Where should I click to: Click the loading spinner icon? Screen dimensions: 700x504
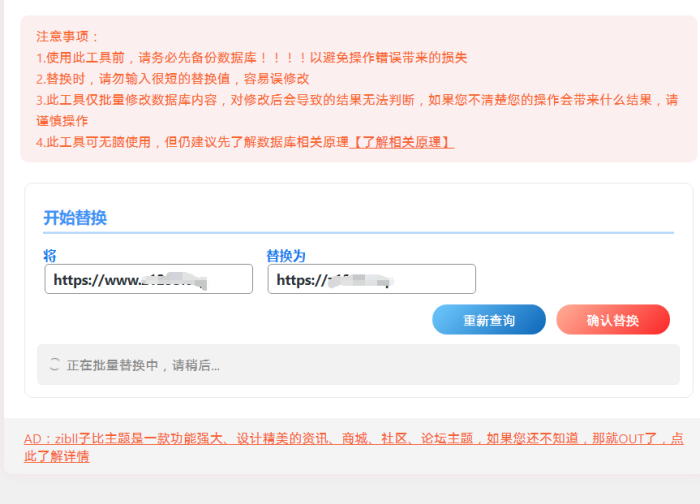54,364
